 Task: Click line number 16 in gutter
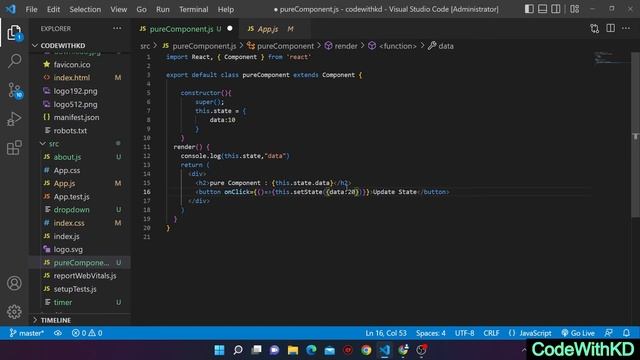(x=147, y=192)
